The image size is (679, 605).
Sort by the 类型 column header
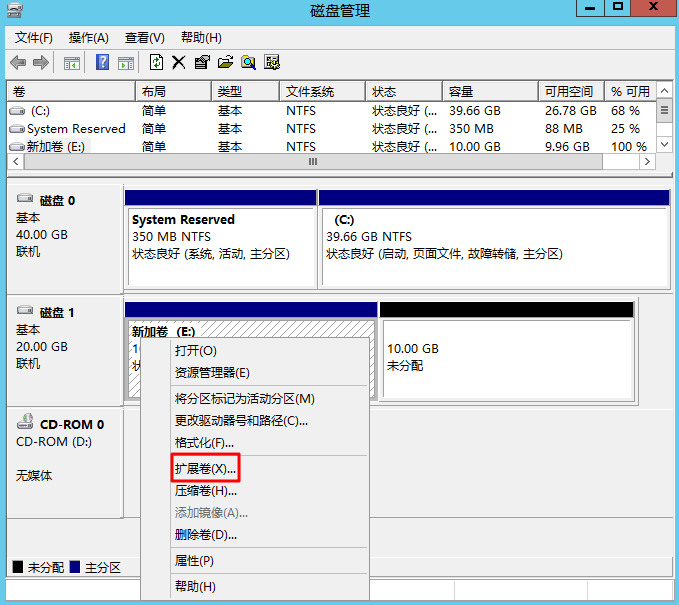click(x=245, y=91)
